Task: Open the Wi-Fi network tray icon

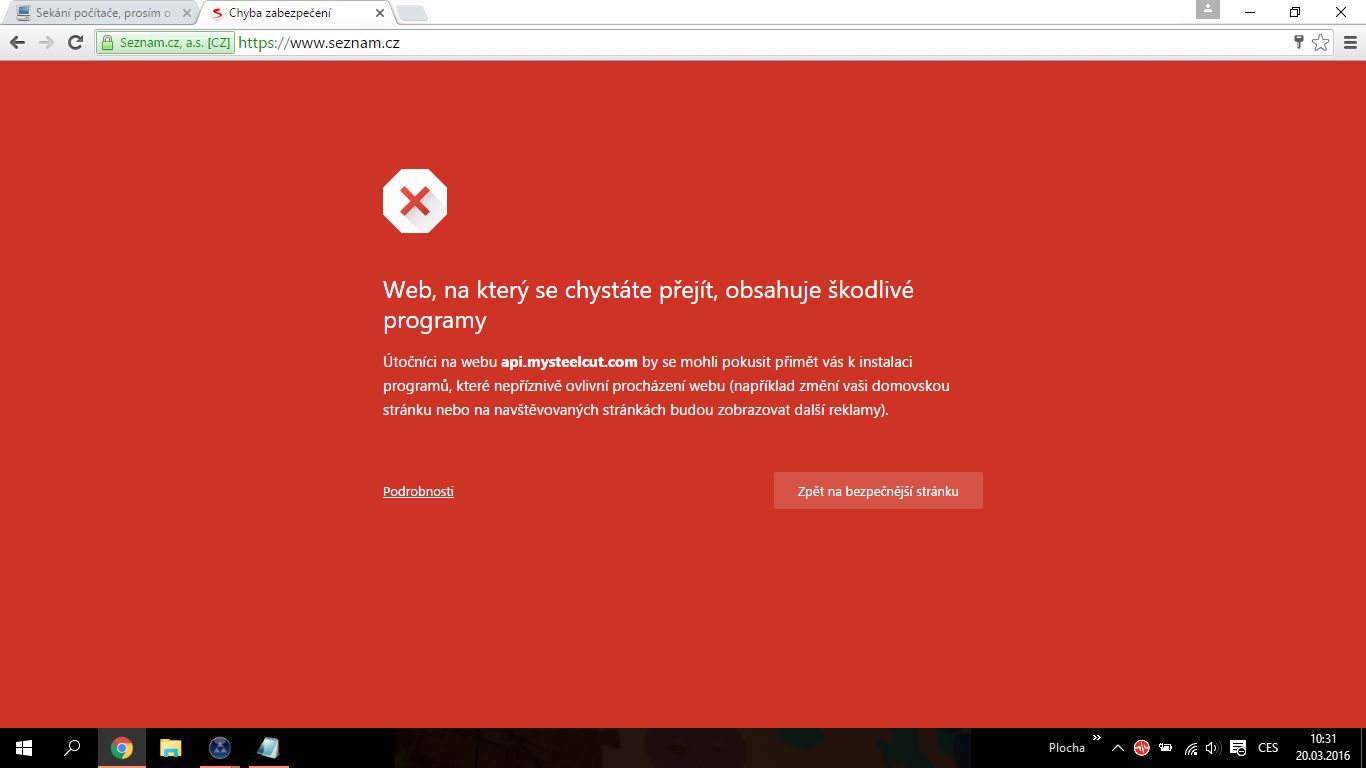Action: click(1191, 748)
